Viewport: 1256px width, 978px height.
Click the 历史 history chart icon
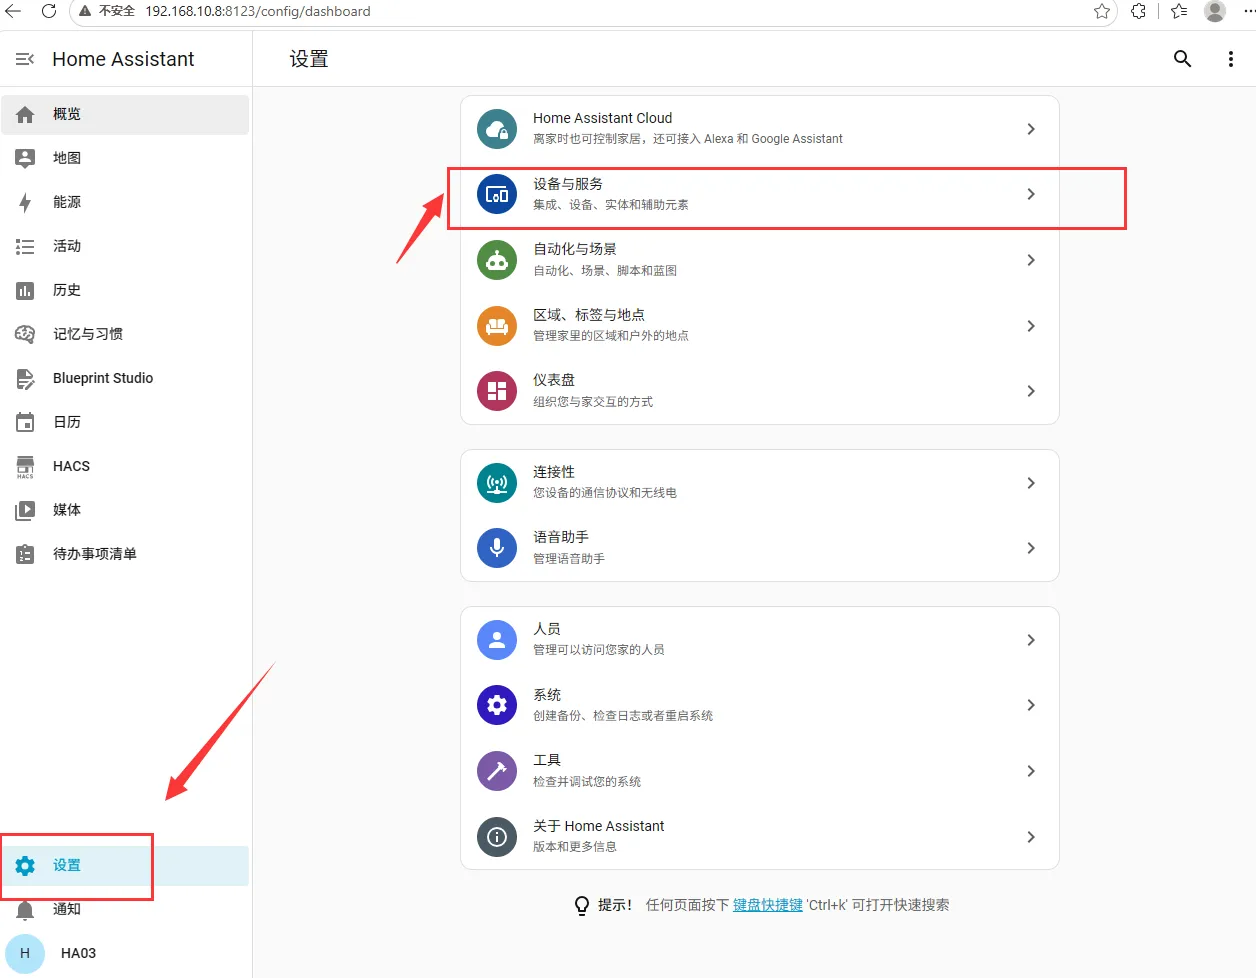(25, 291)
